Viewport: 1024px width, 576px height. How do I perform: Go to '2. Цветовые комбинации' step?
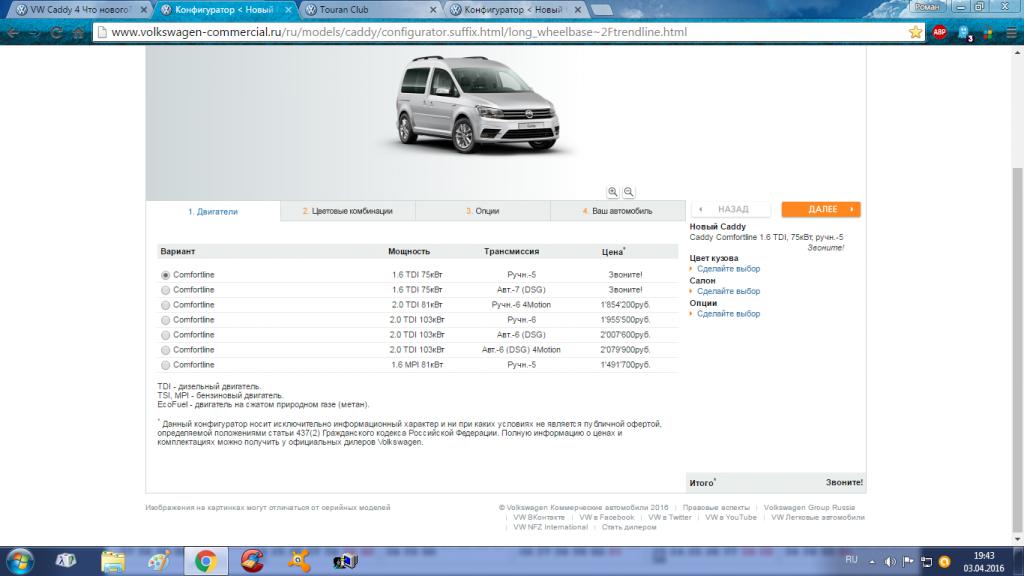click(x=347, y=211)
